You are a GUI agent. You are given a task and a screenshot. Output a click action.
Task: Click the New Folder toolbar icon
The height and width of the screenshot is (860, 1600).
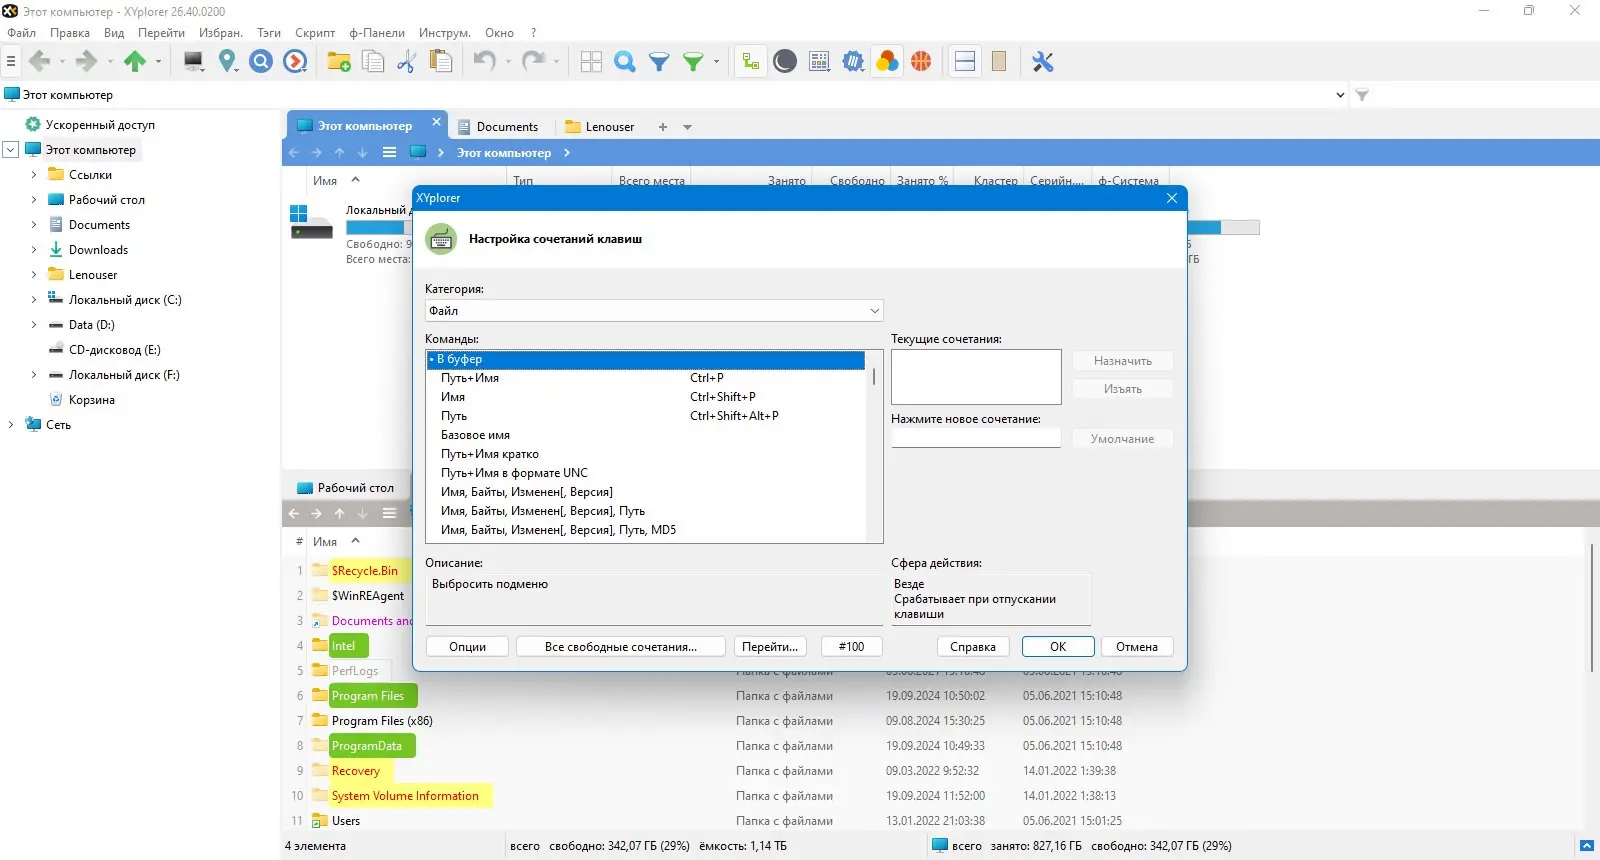click(339, 62)
